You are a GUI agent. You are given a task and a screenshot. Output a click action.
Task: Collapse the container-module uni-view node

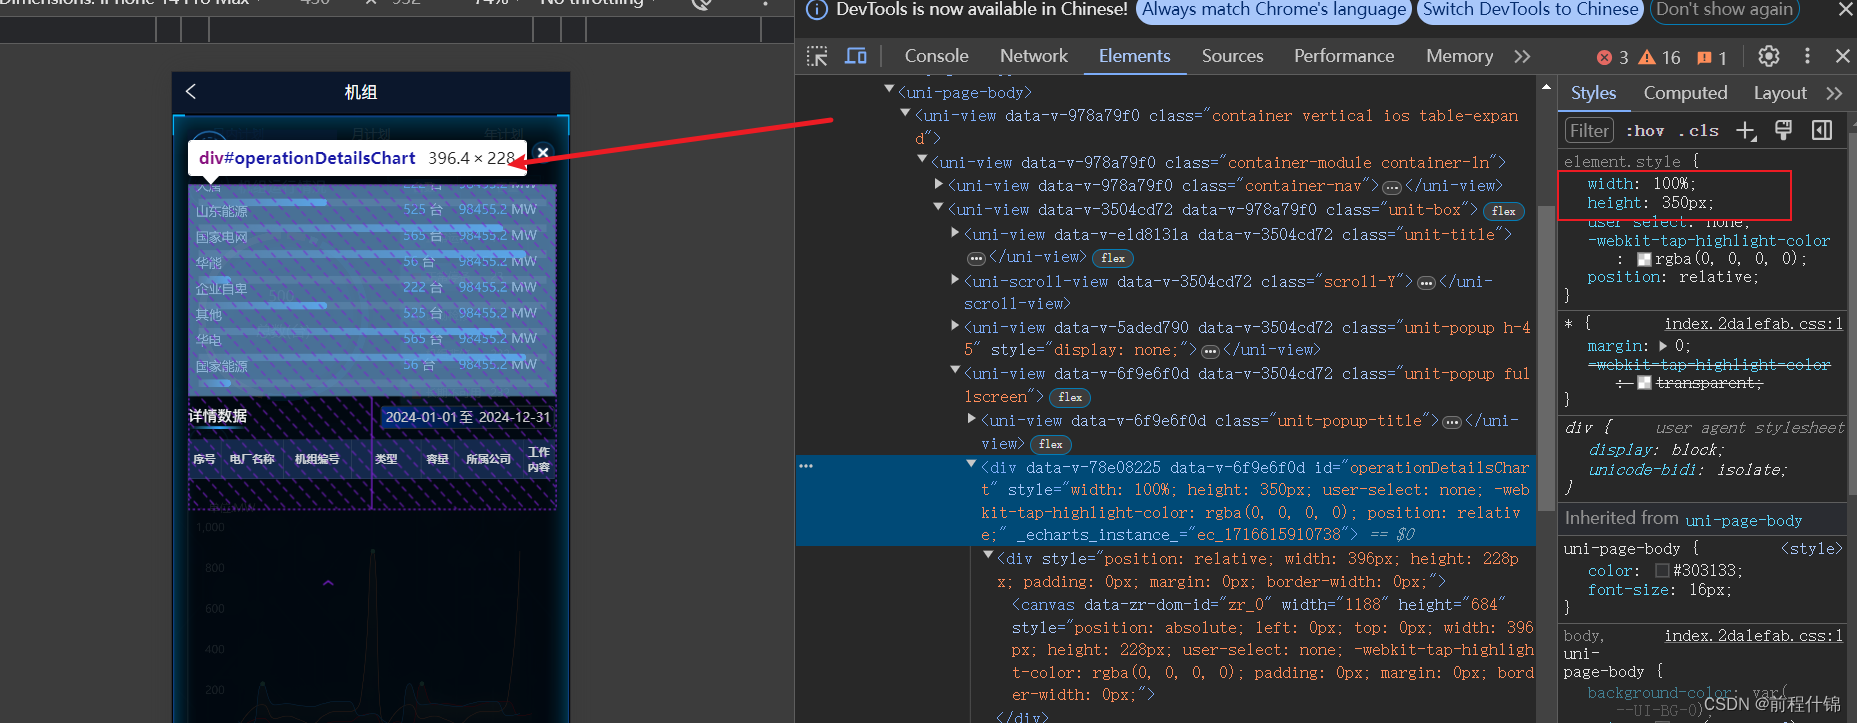(922, 160)
